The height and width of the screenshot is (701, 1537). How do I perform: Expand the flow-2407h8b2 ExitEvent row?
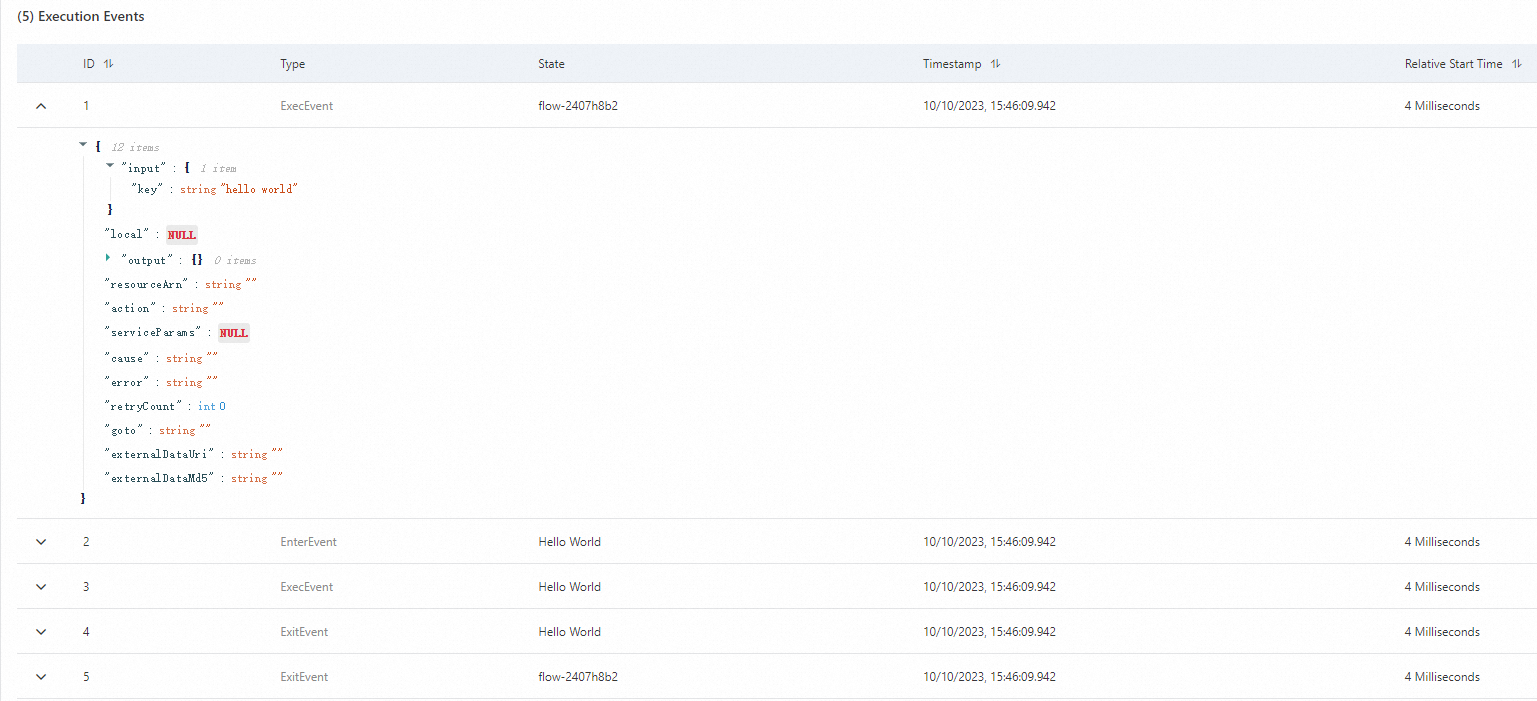tap(40, 676)
